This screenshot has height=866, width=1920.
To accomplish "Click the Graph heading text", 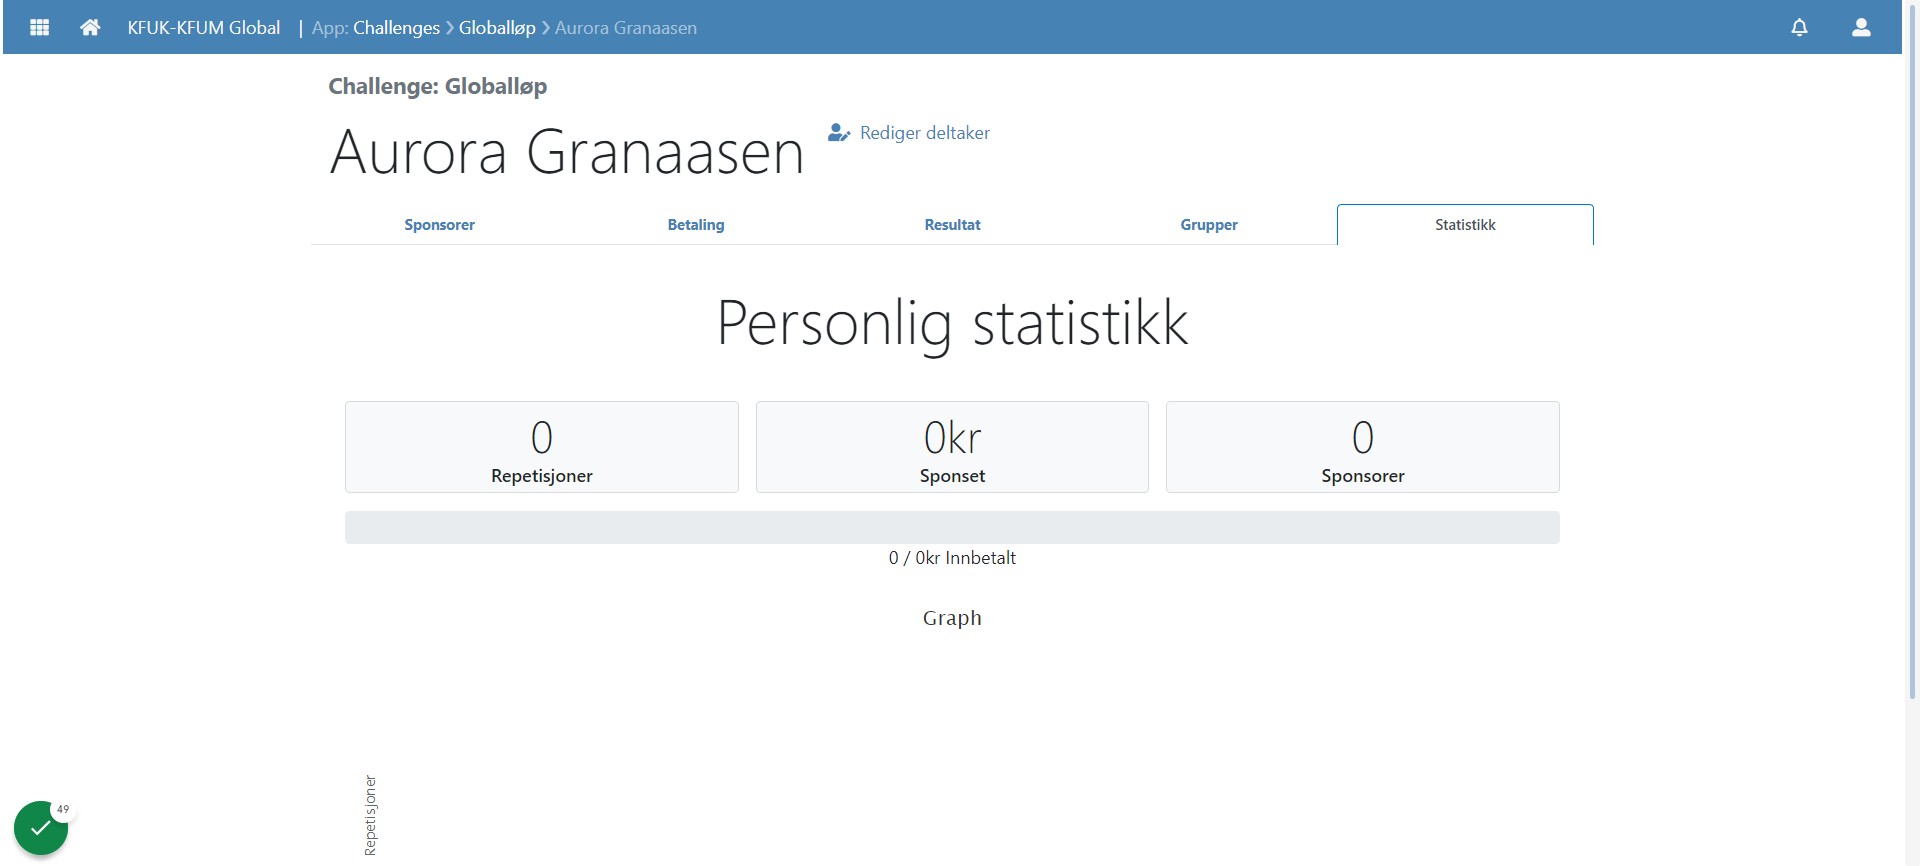I will (952, 618).
